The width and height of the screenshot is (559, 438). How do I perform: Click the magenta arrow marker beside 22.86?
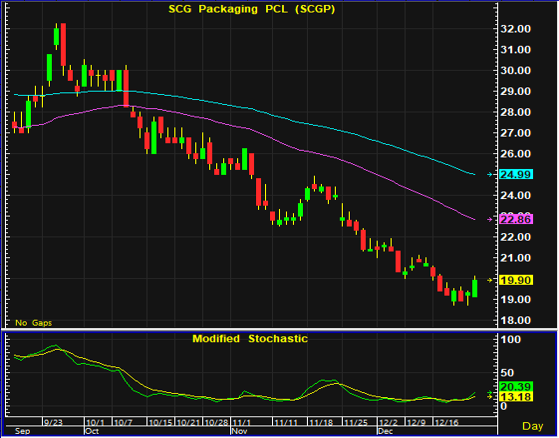click(491, 220)
